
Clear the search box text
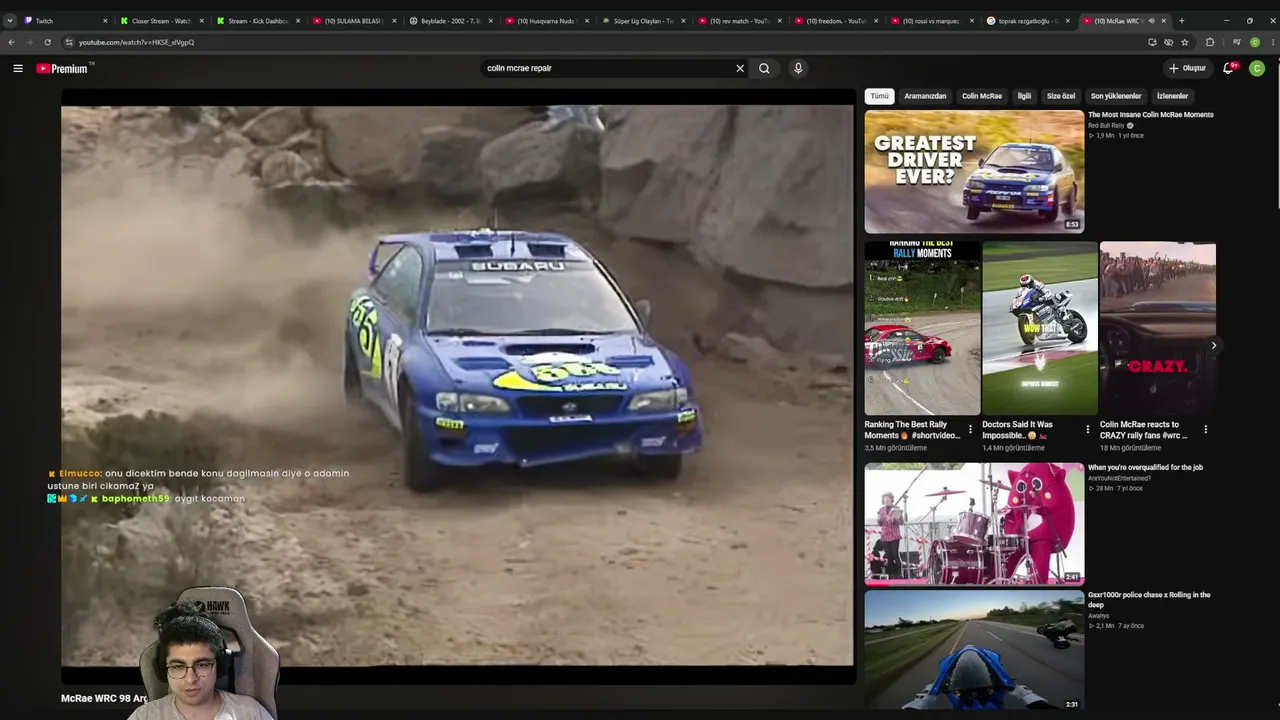point(740,68)
